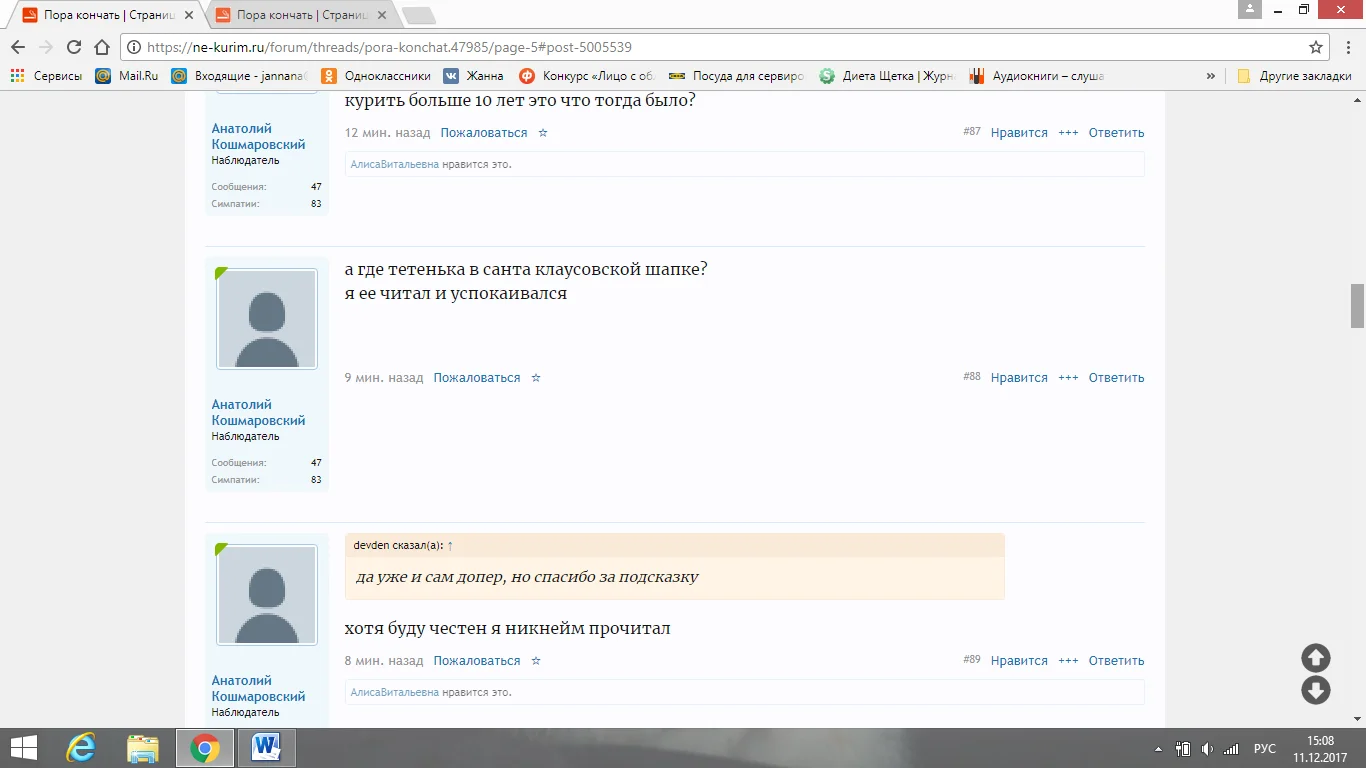Click the Chrome icon in the taskbar
This screenshot has height=768, width=1366.
pos(205,748)
